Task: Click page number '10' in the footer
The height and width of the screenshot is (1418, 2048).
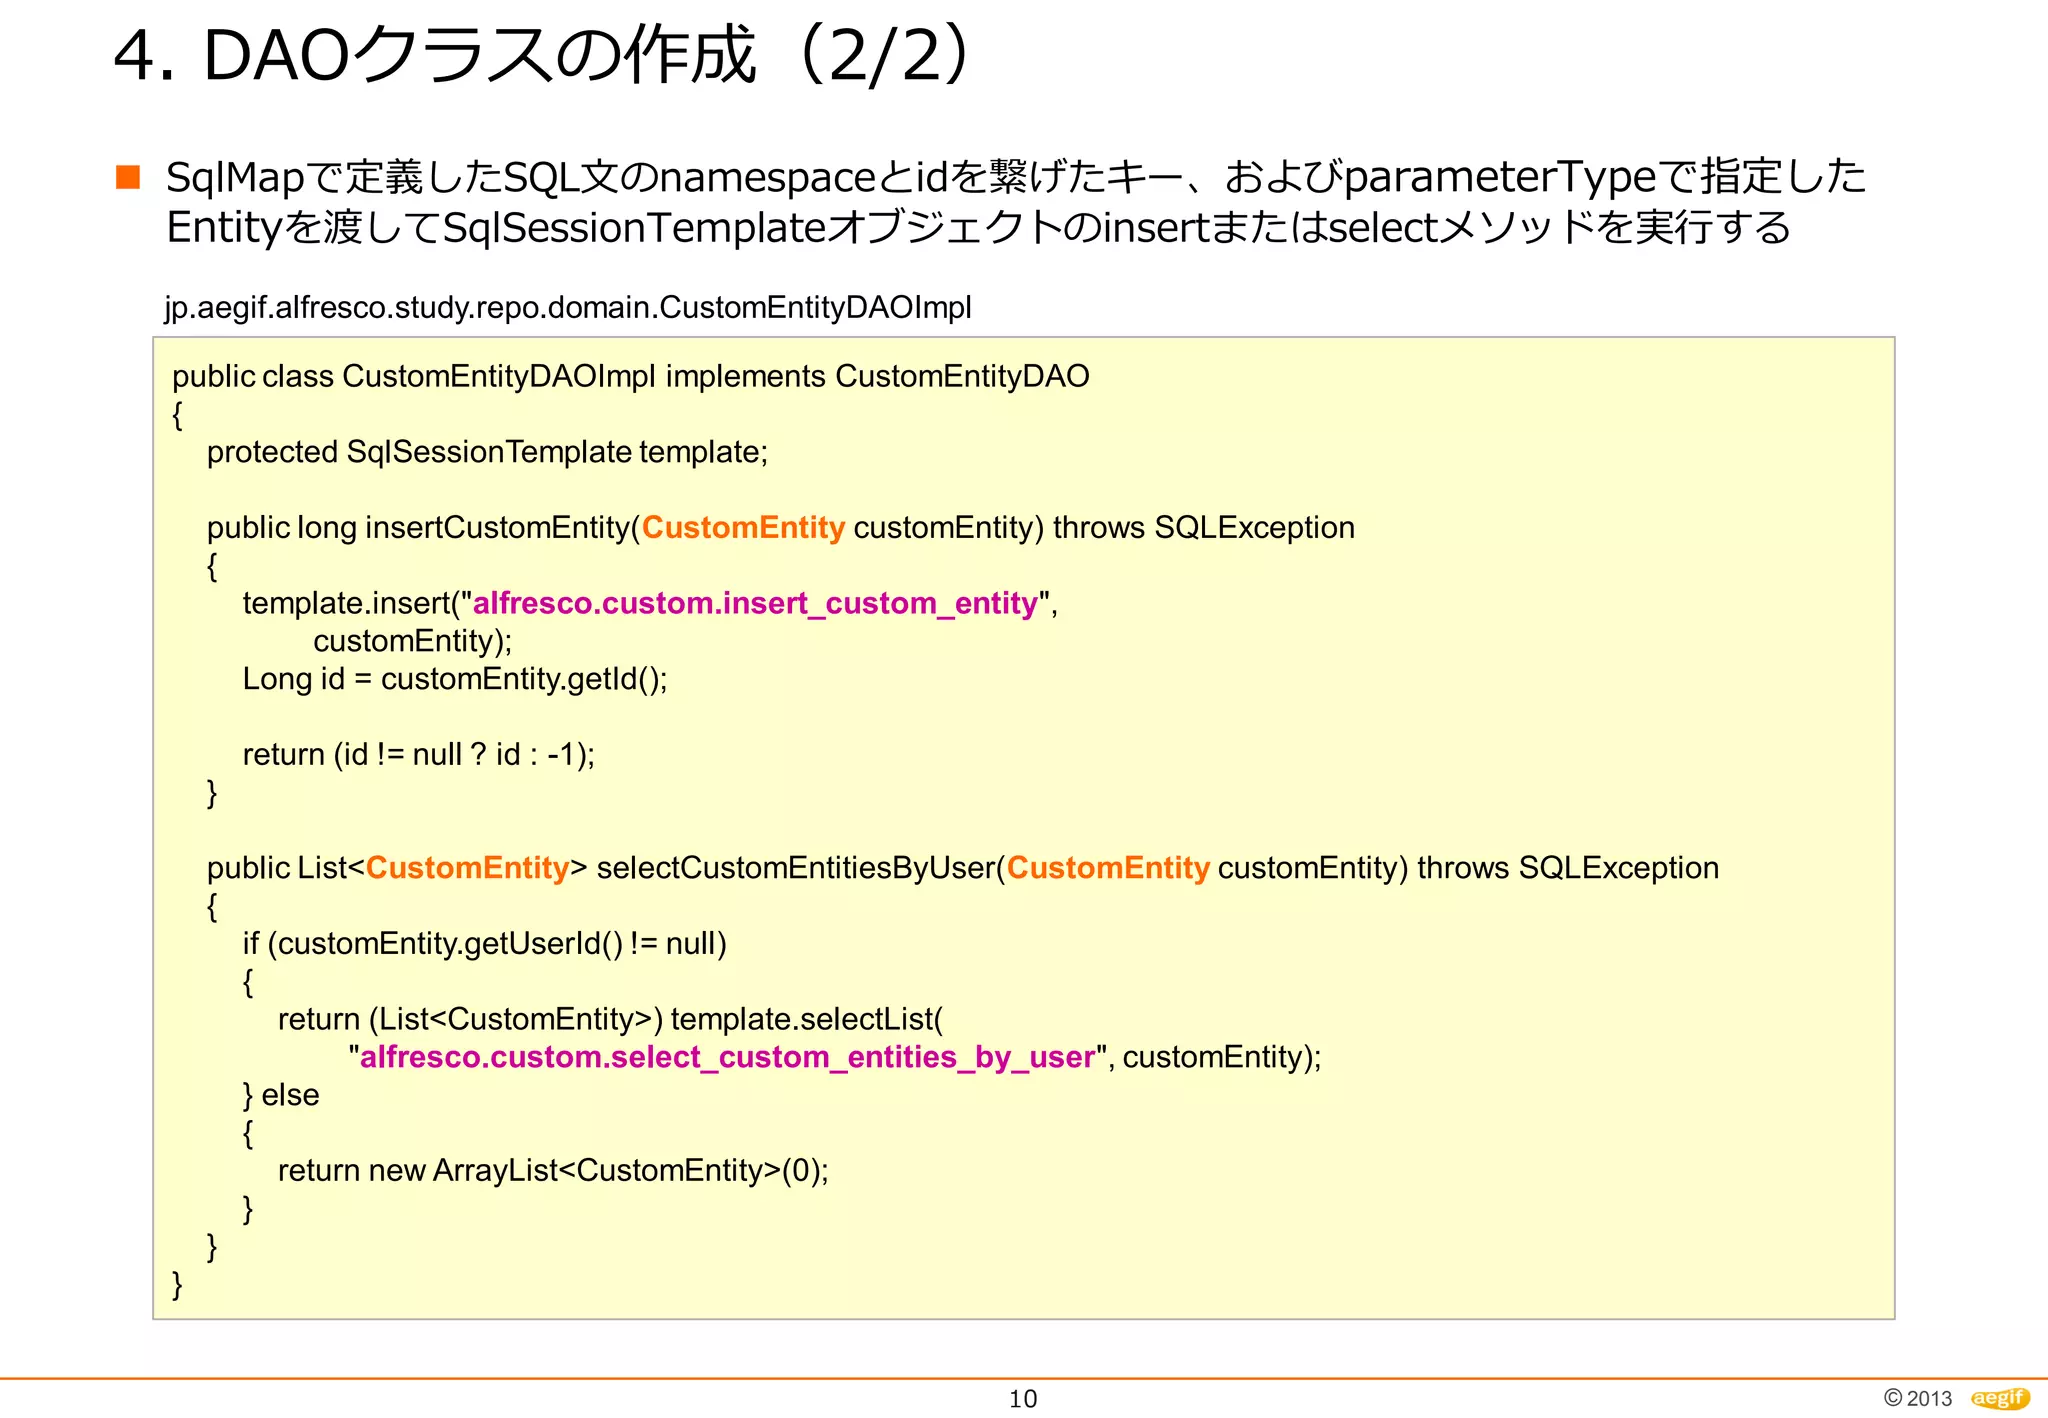Action: (1023, 1399)
